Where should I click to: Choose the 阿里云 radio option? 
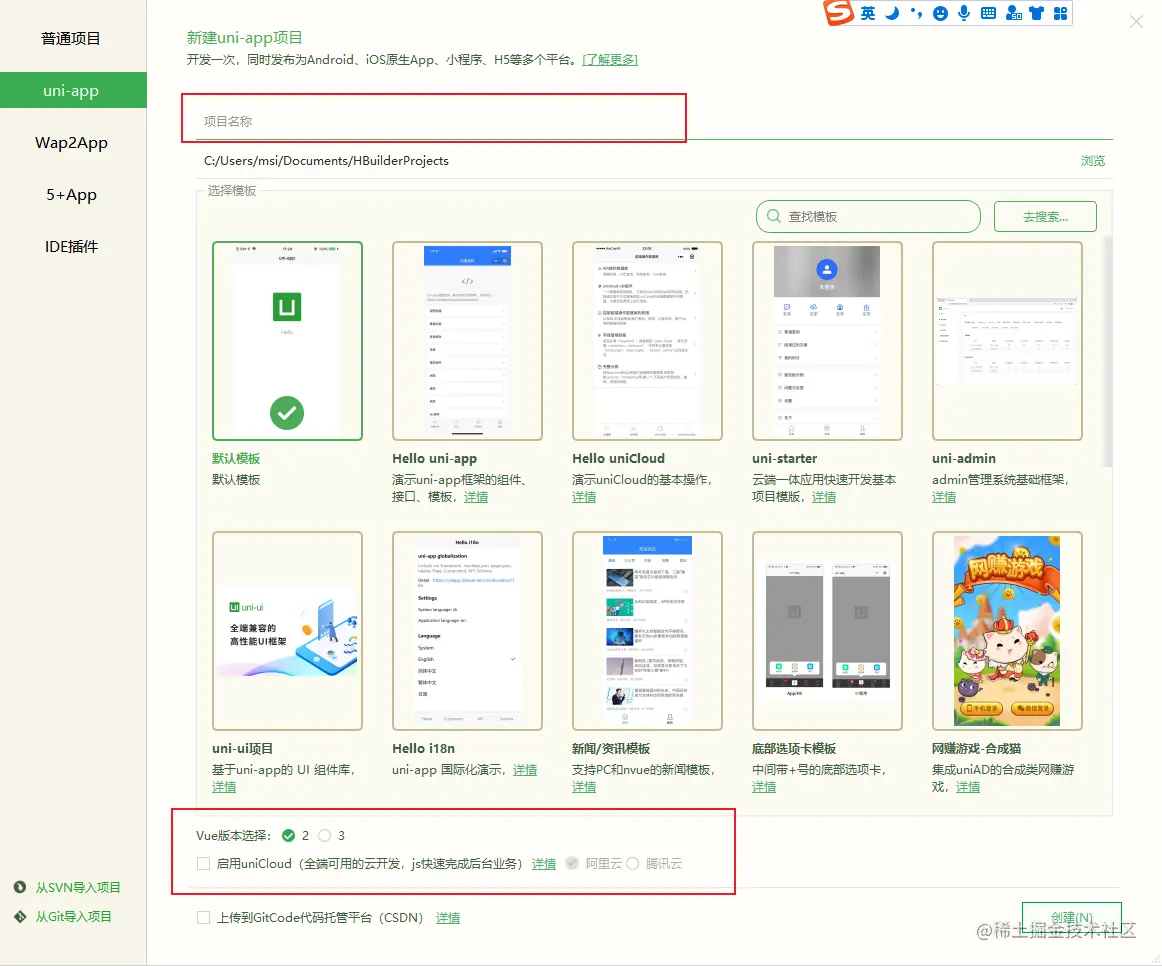pyautogui.click(x=571, y=864)
